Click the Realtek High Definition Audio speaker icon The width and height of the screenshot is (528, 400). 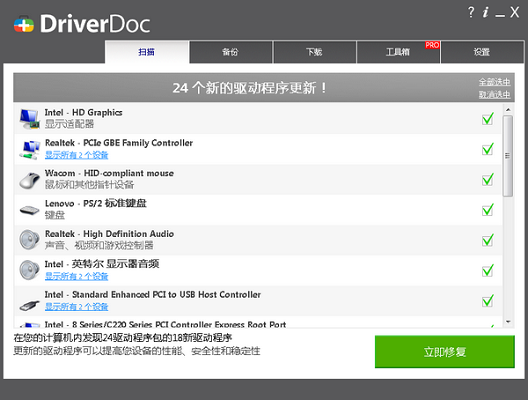[x=30, y=240]
